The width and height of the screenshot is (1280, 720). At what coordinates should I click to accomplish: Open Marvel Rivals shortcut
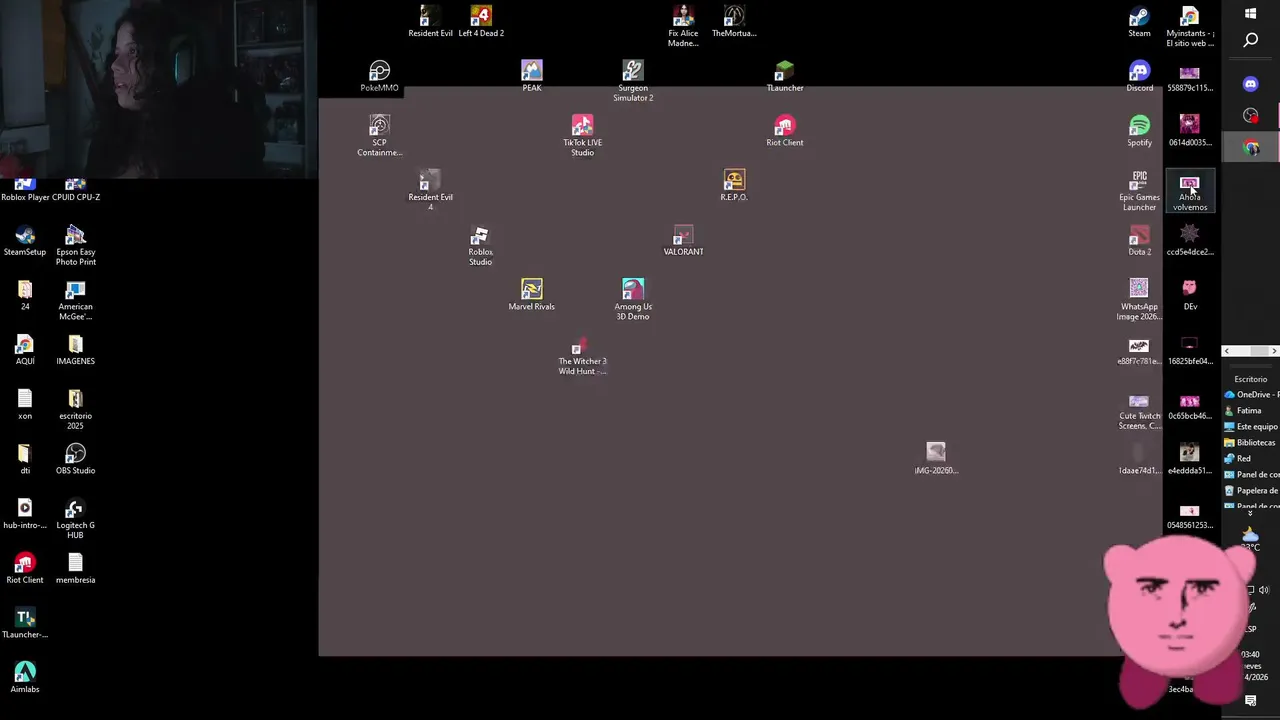pyautogui.click(x=532, y=295)
